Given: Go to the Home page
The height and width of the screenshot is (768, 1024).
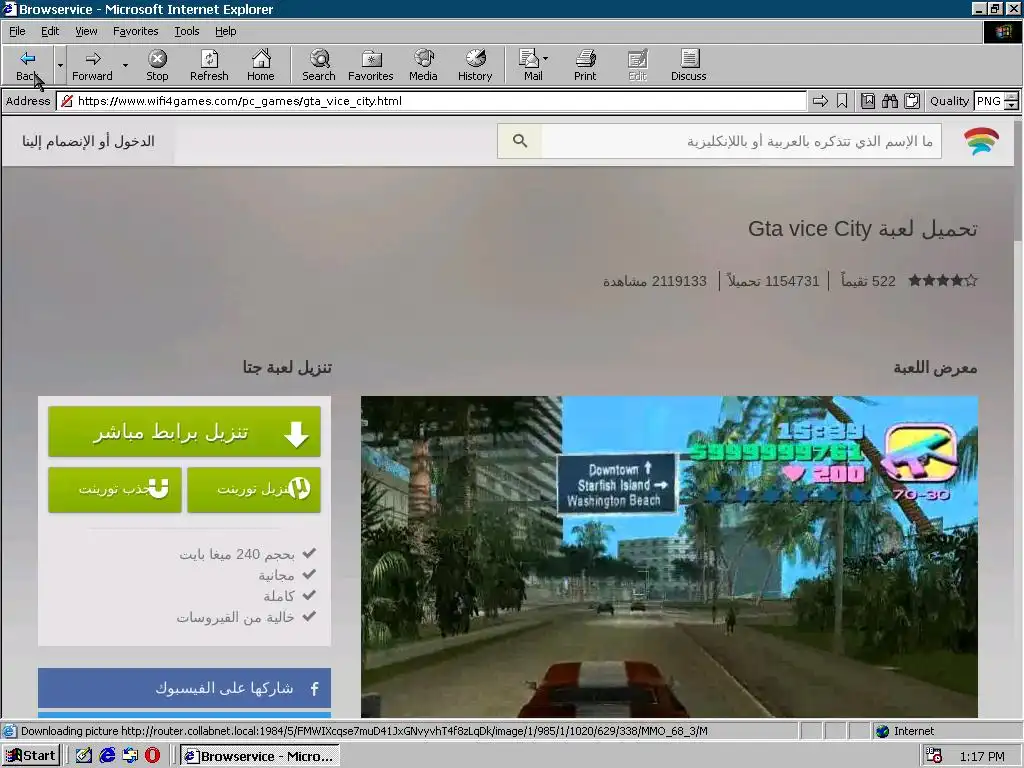Looking at the screenshot, I should [261, 65].
